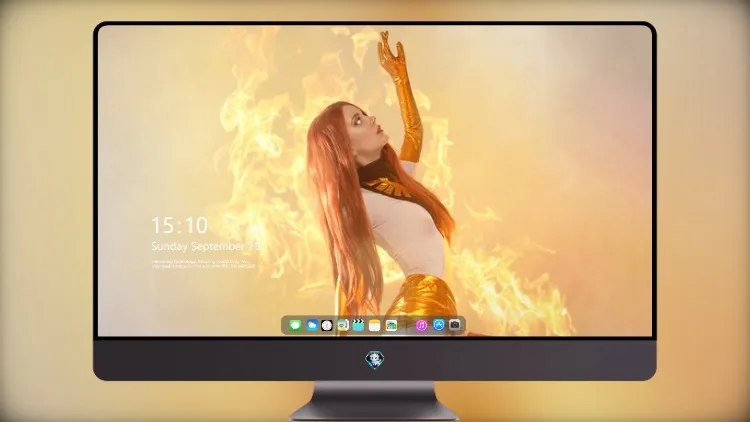Viewport: 750px width, 422px height.
Task: Open the Clock app icon
Action: (x=327, y=325)
